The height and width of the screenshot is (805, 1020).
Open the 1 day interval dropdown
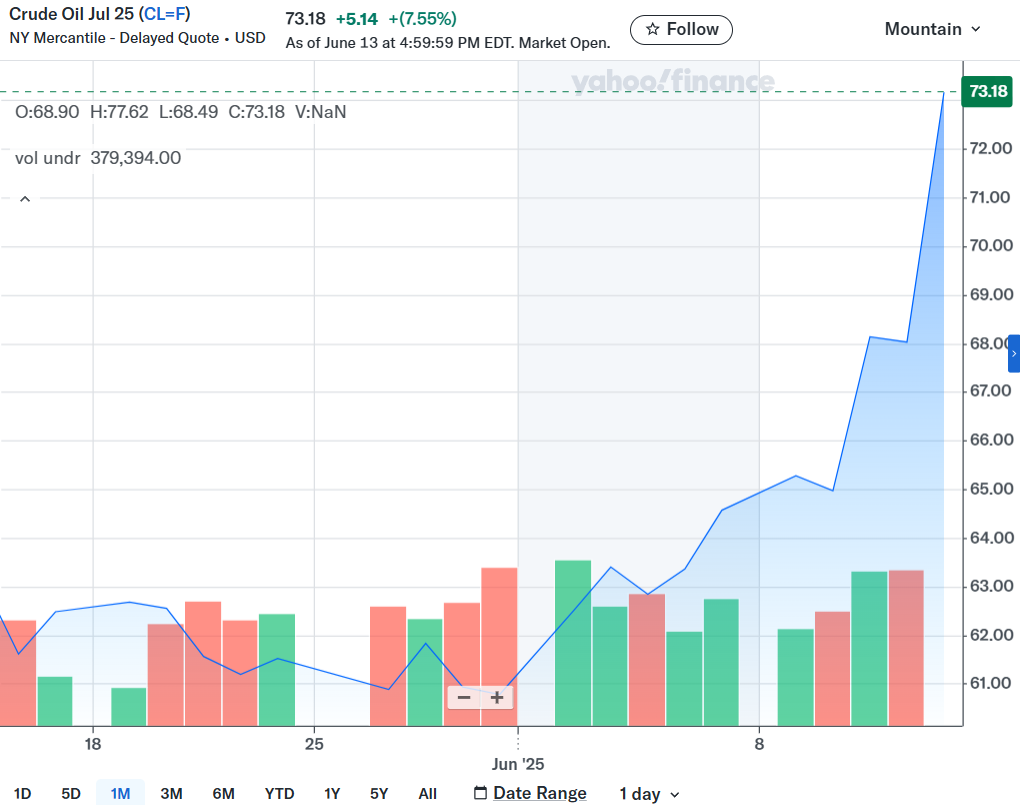click(x=649, y=794)
